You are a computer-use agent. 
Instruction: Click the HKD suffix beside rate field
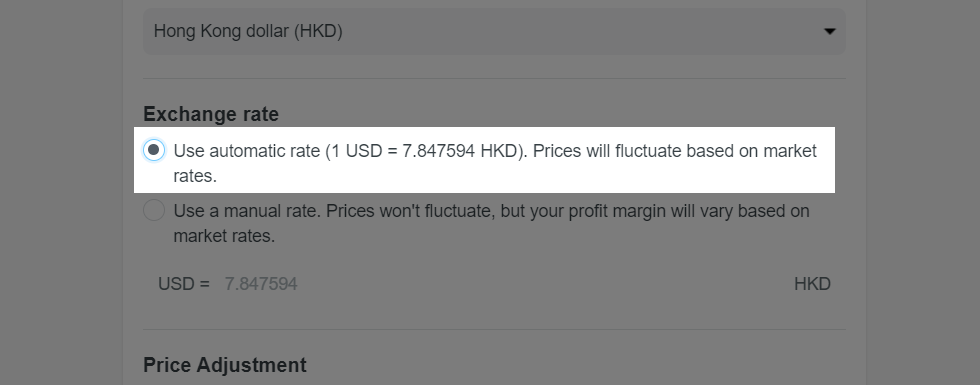point(812,284)
